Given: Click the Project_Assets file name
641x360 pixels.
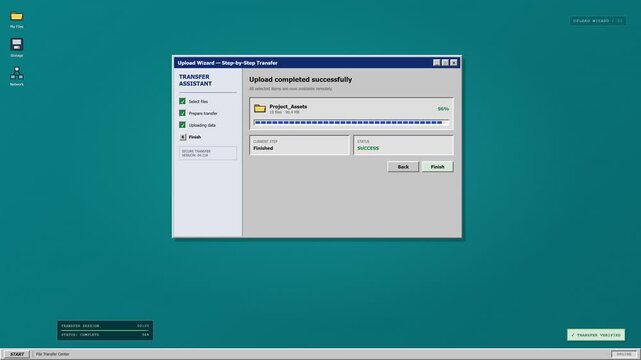Looking at the screenshot, I should [288, 106].
